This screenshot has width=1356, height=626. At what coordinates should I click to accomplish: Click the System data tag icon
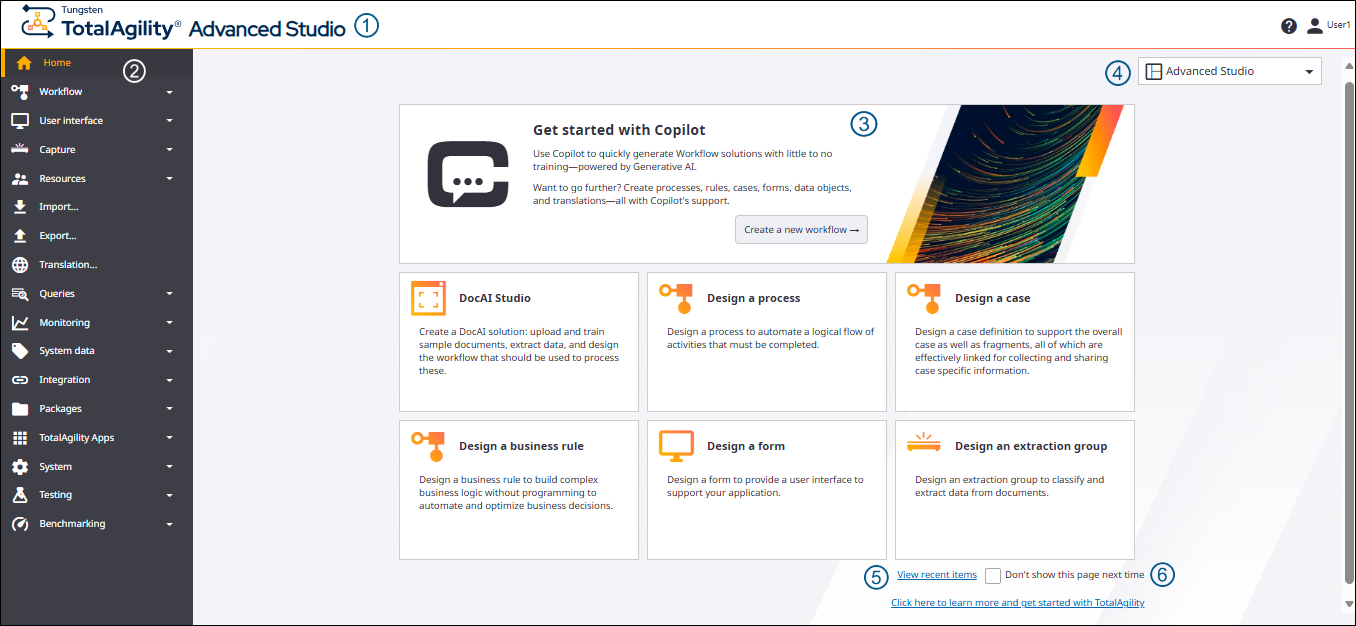pyautogui.click(x=20, y=351)
